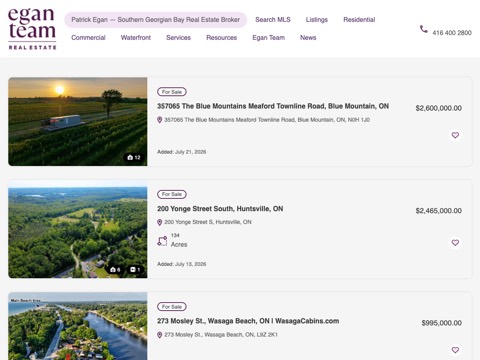The height and width of the screenshot is (360, 480).
Task: Favorite the Blue Mountains Meaford Townline listing
Action: point(455,135)
